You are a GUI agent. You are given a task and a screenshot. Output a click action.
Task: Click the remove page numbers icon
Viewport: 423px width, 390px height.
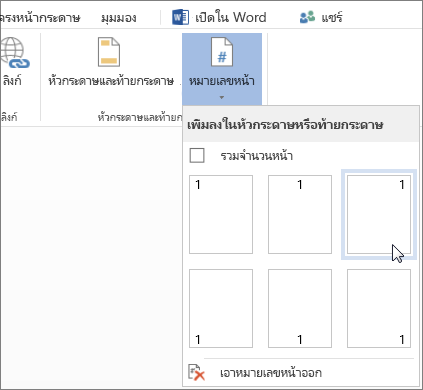[196, 372]
